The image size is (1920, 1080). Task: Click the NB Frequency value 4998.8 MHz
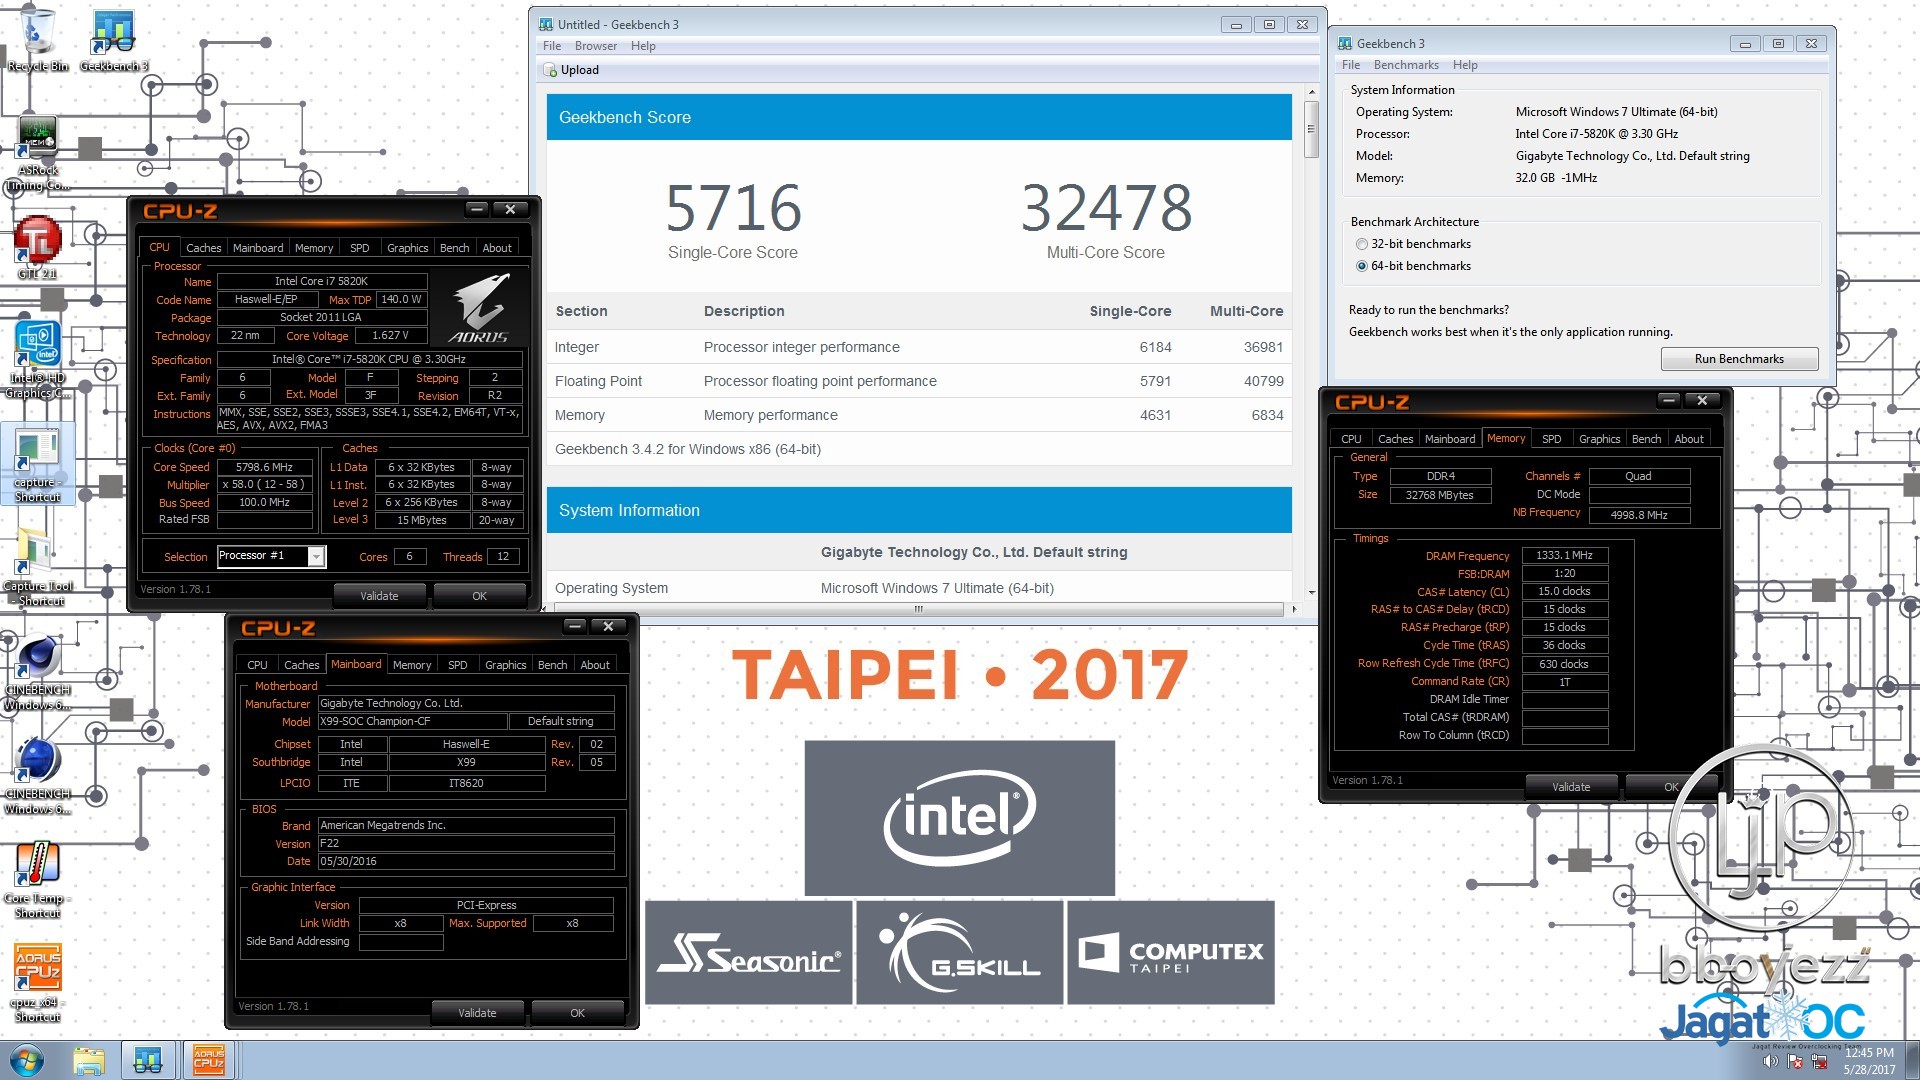pyautogui.click(x=1639, y=515)
